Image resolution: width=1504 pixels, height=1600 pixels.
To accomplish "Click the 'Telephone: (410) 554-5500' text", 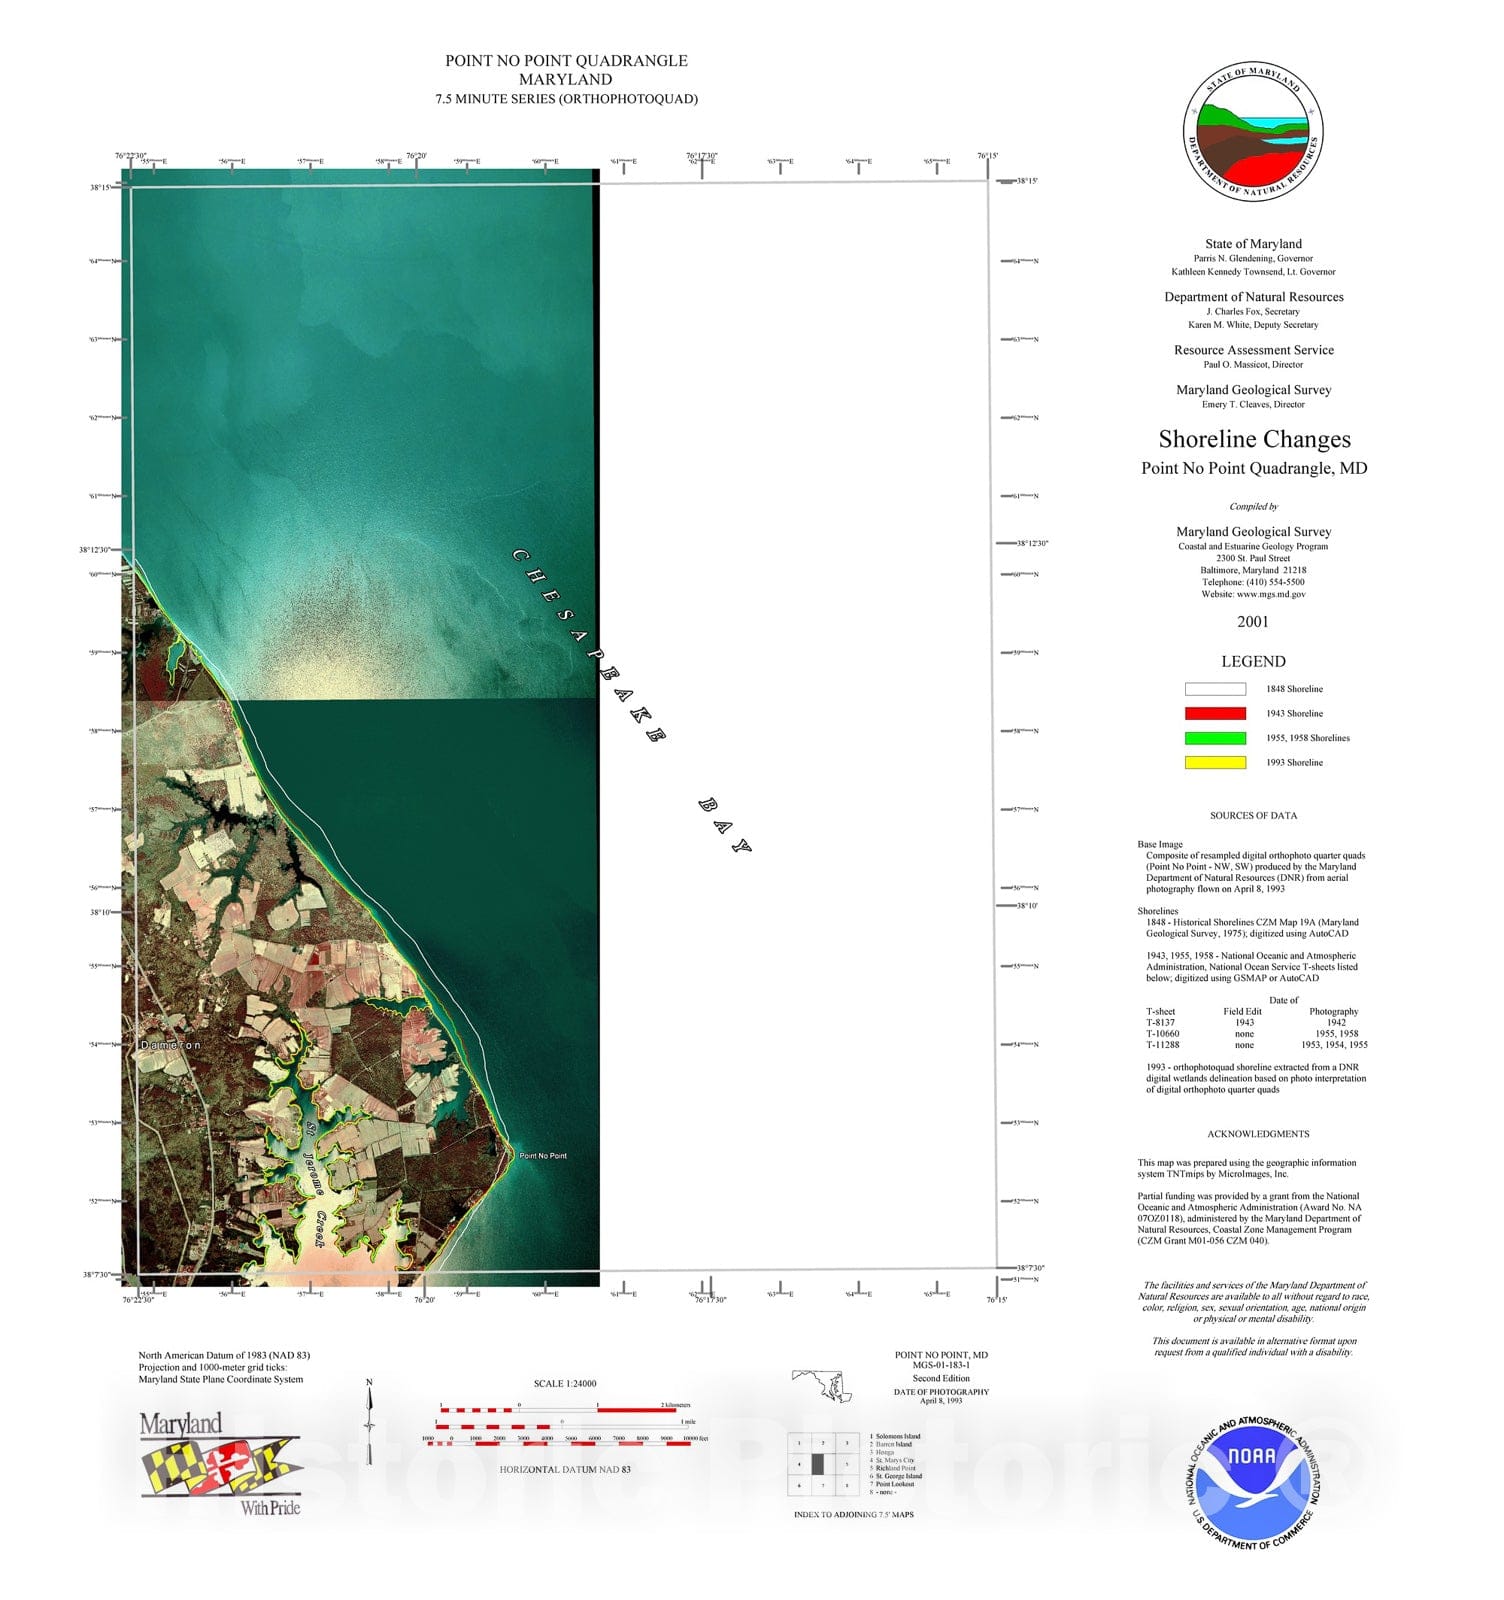I will 1253,582.
